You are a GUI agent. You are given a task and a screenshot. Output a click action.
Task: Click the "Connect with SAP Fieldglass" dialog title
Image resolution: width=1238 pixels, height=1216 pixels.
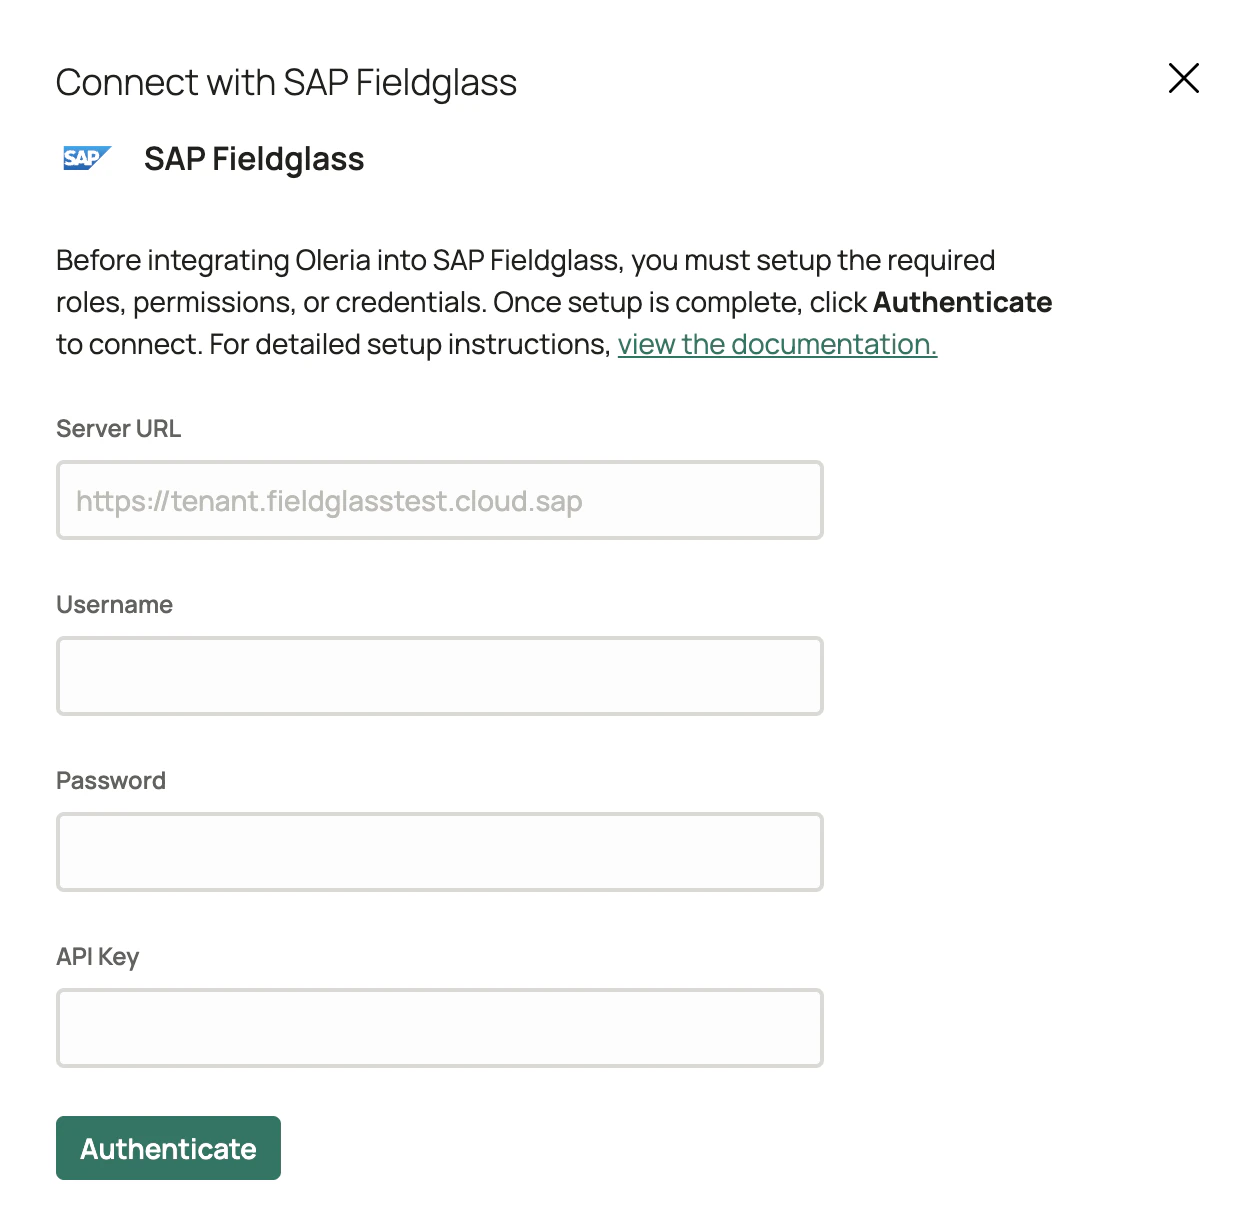pos(286,82)
